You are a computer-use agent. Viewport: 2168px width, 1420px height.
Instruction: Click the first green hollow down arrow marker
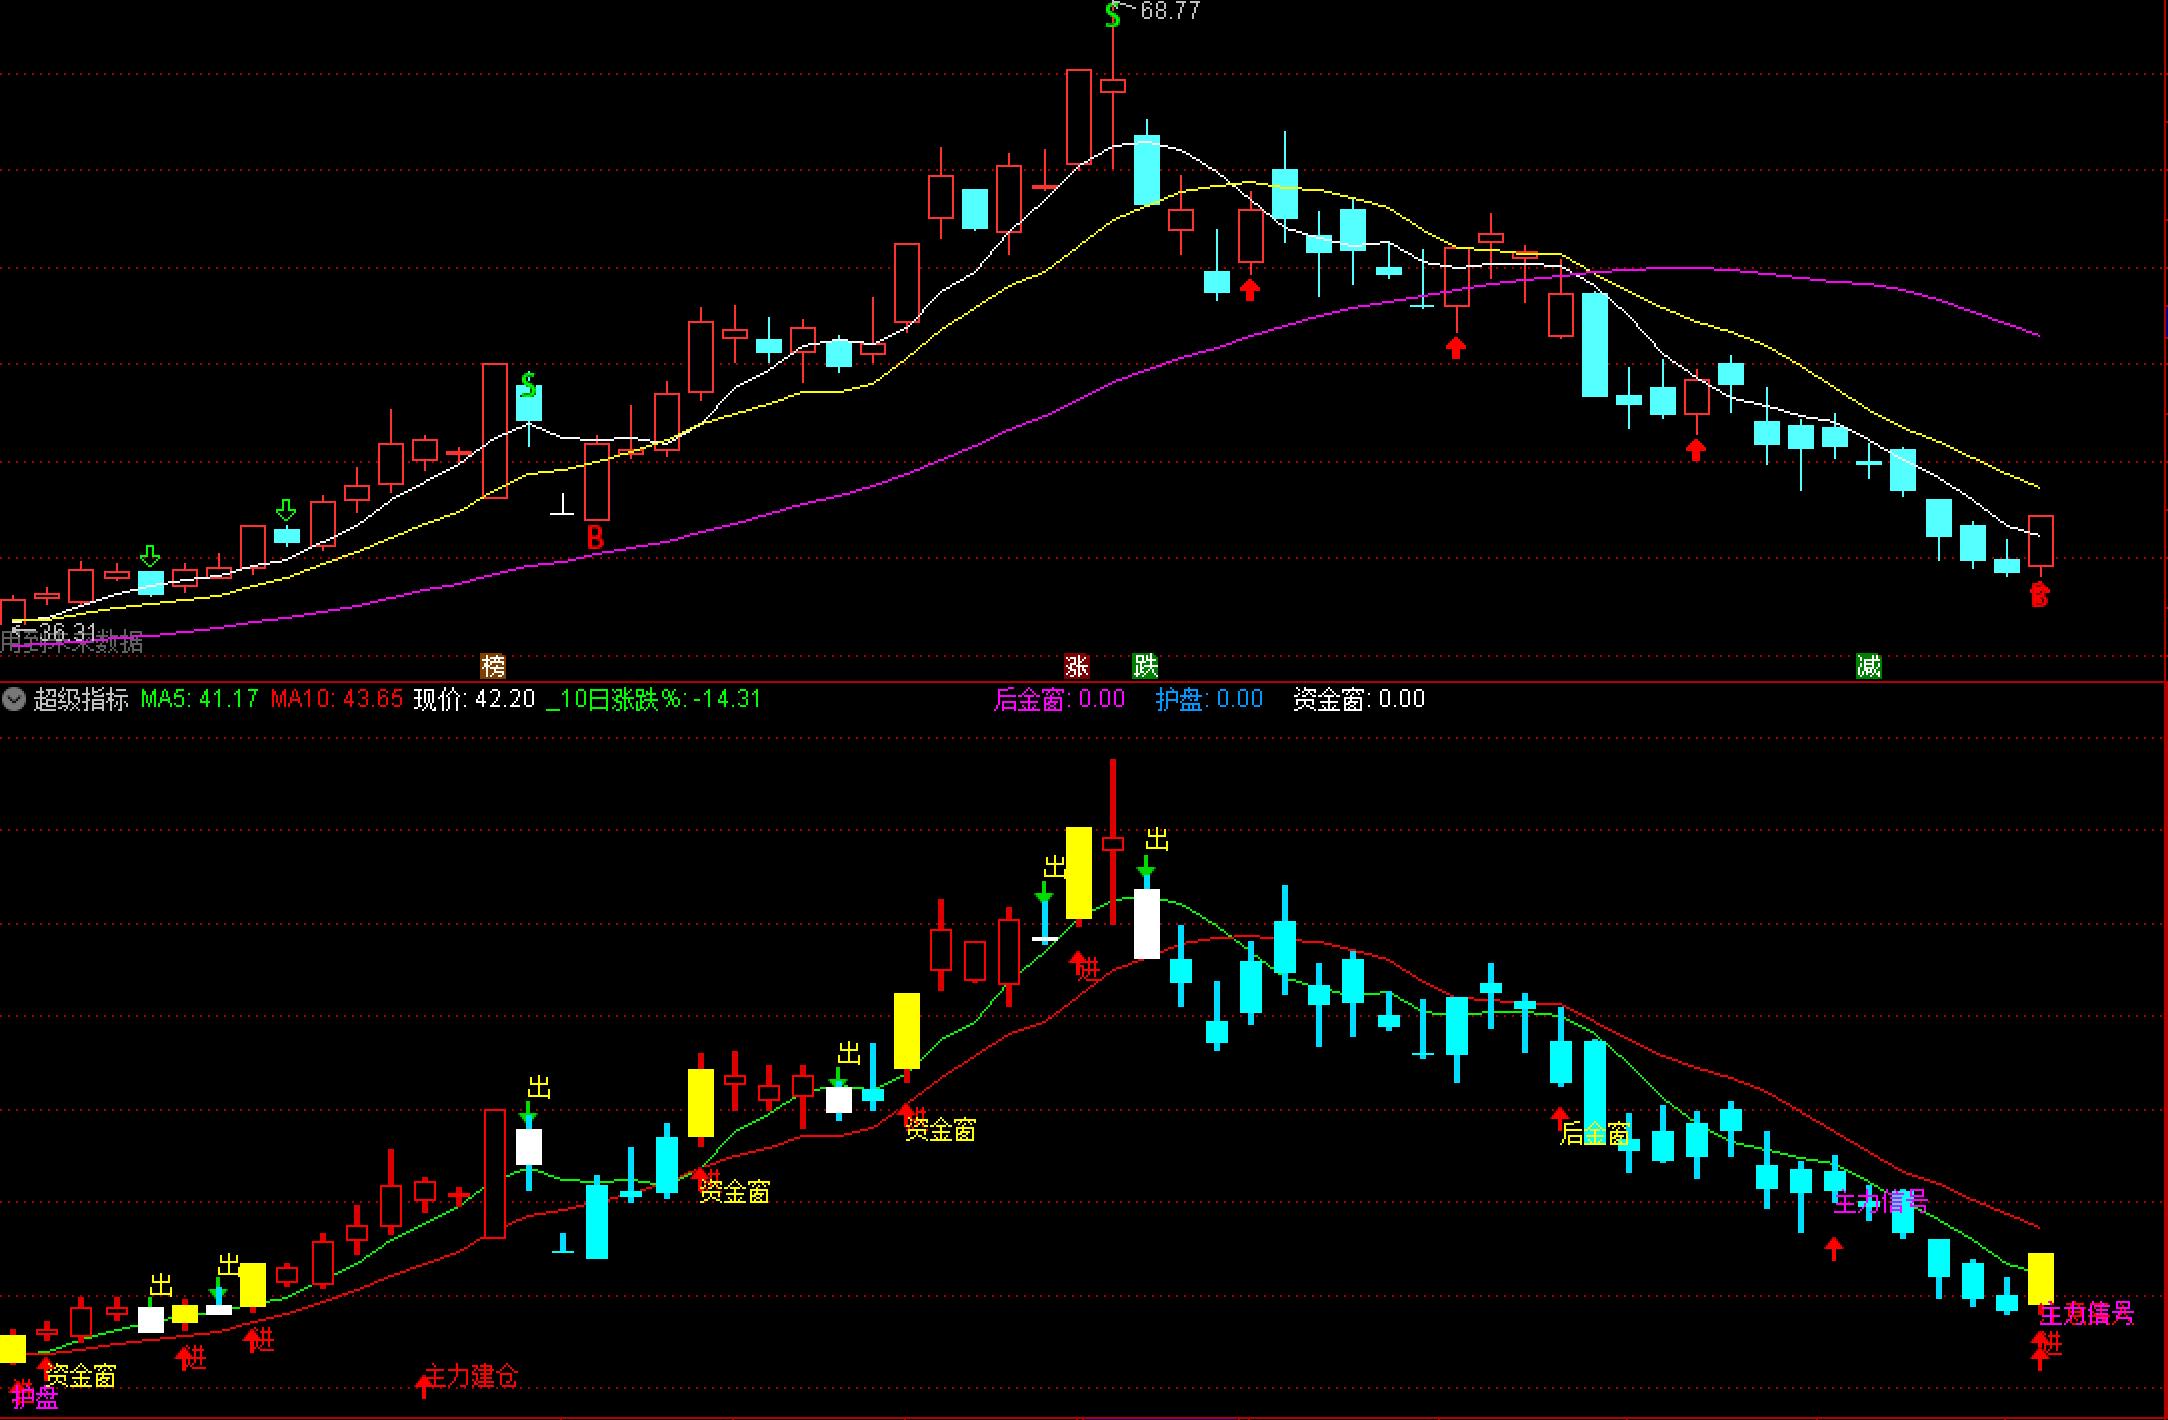tap(150, 556)
